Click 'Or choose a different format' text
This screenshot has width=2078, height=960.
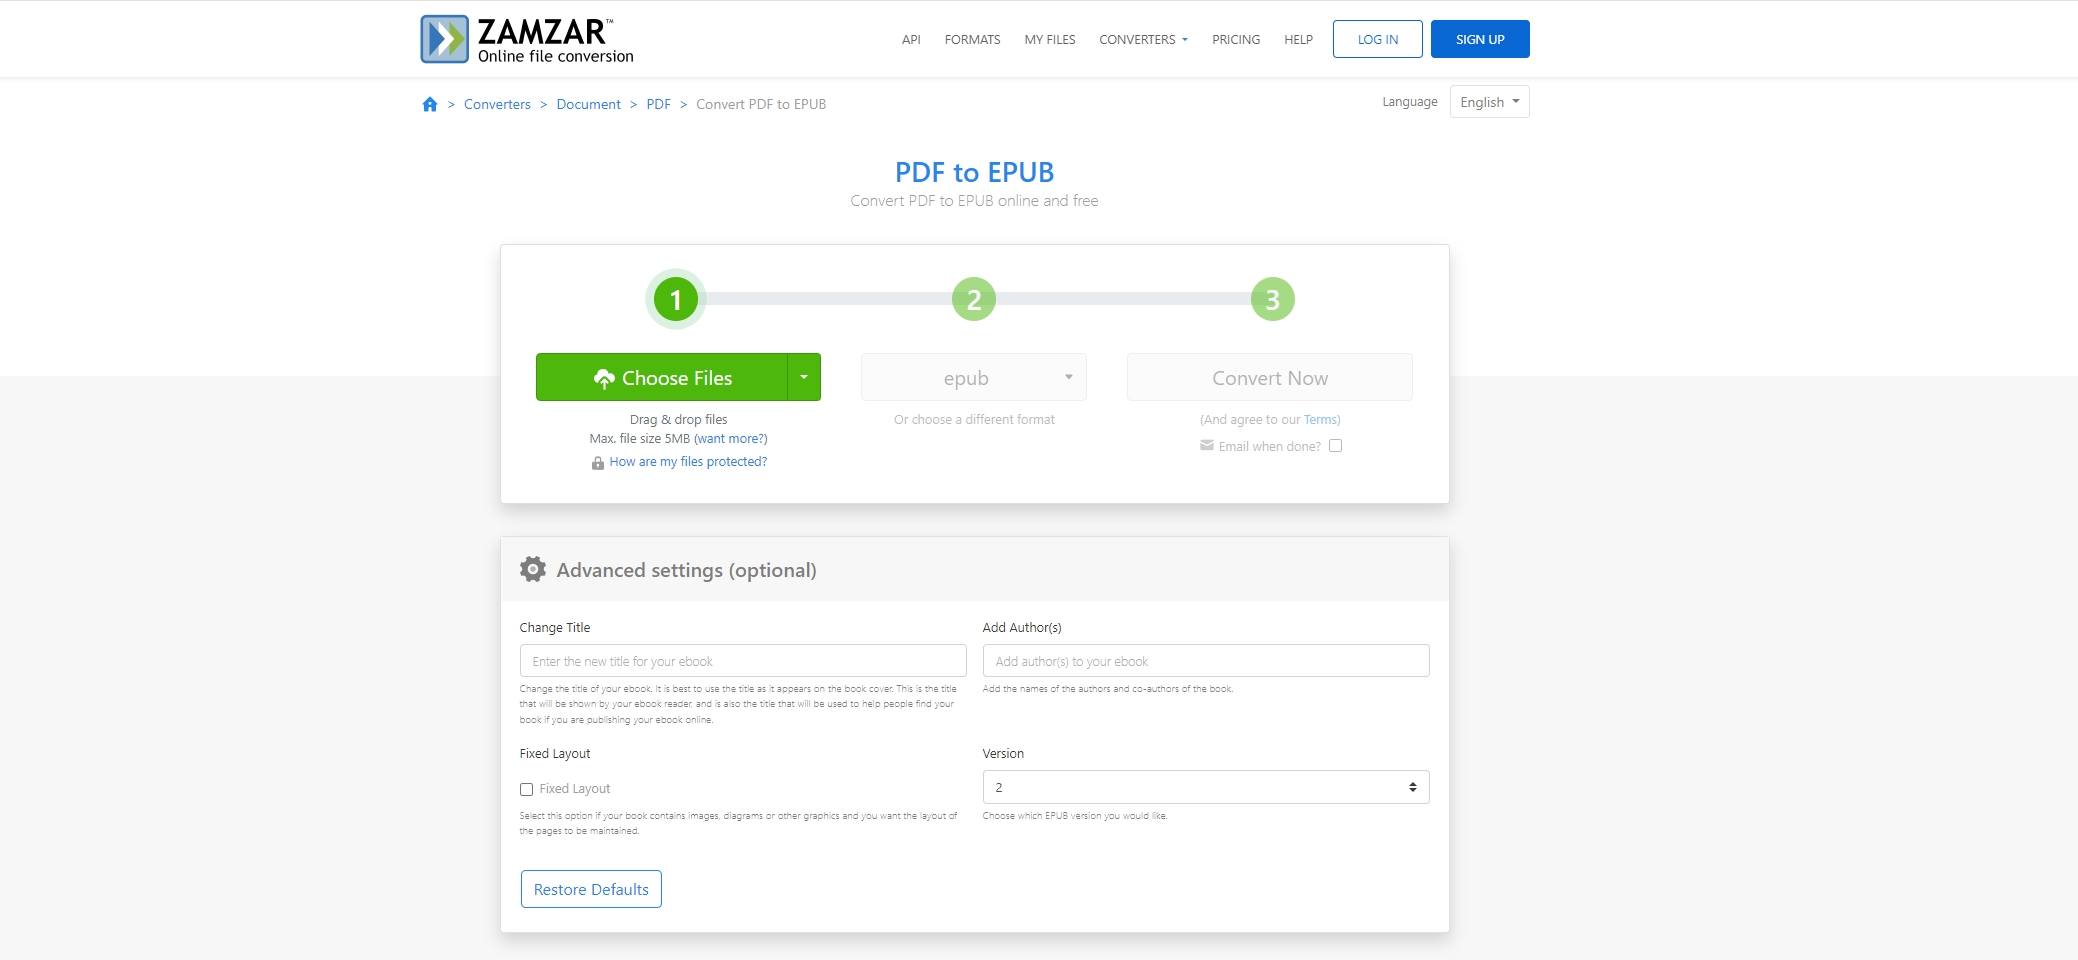tap(974, 420)
